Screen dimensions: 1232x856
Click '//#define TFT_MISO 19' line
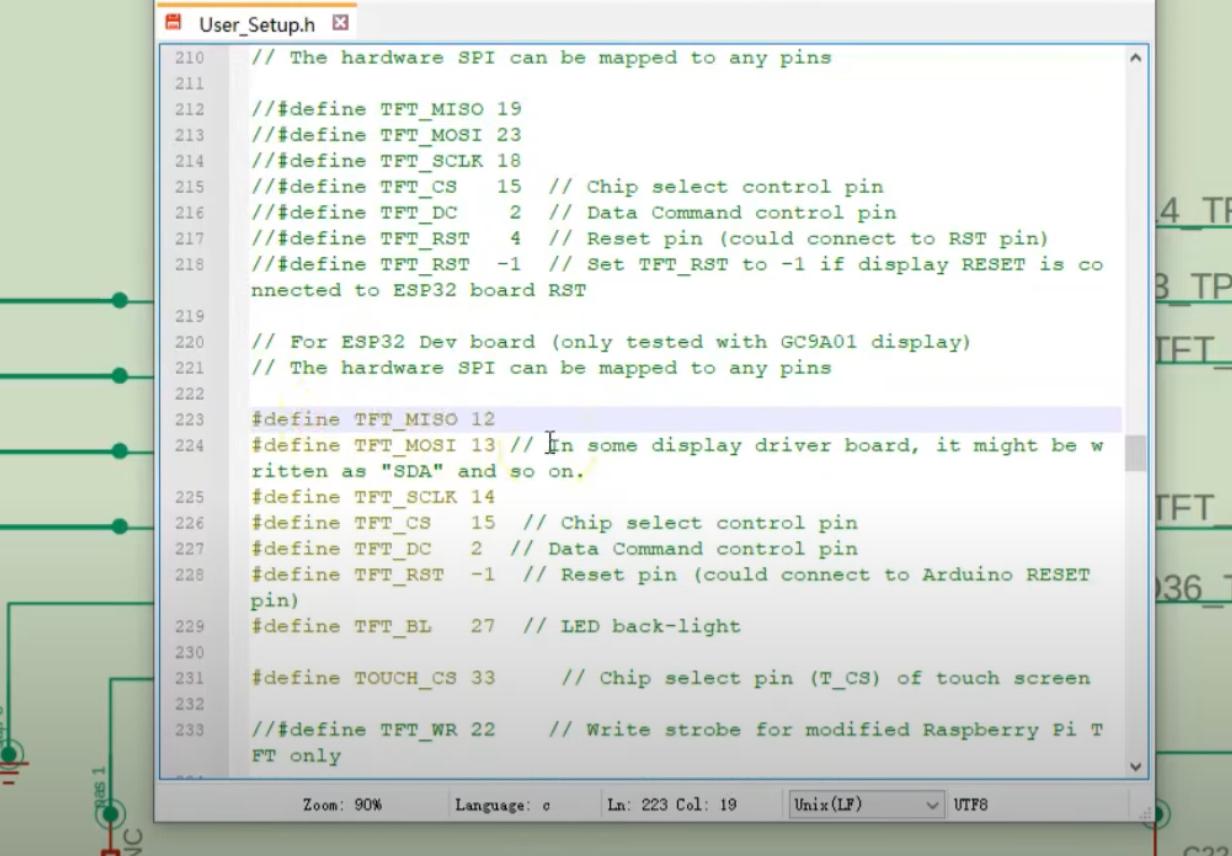pos(386,109)
